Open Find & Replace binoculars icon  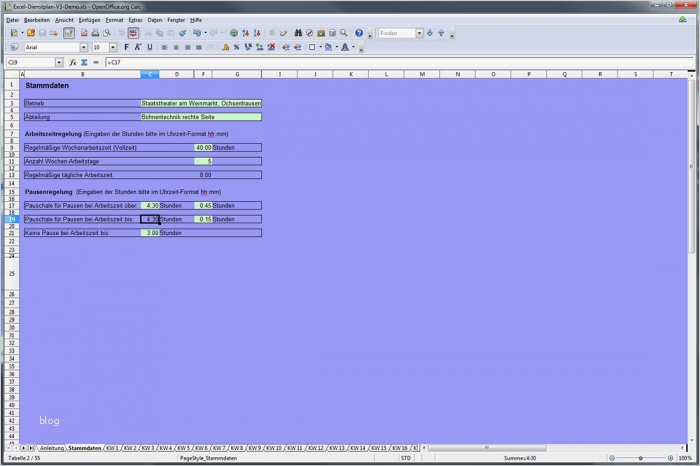tap(299, 33)
